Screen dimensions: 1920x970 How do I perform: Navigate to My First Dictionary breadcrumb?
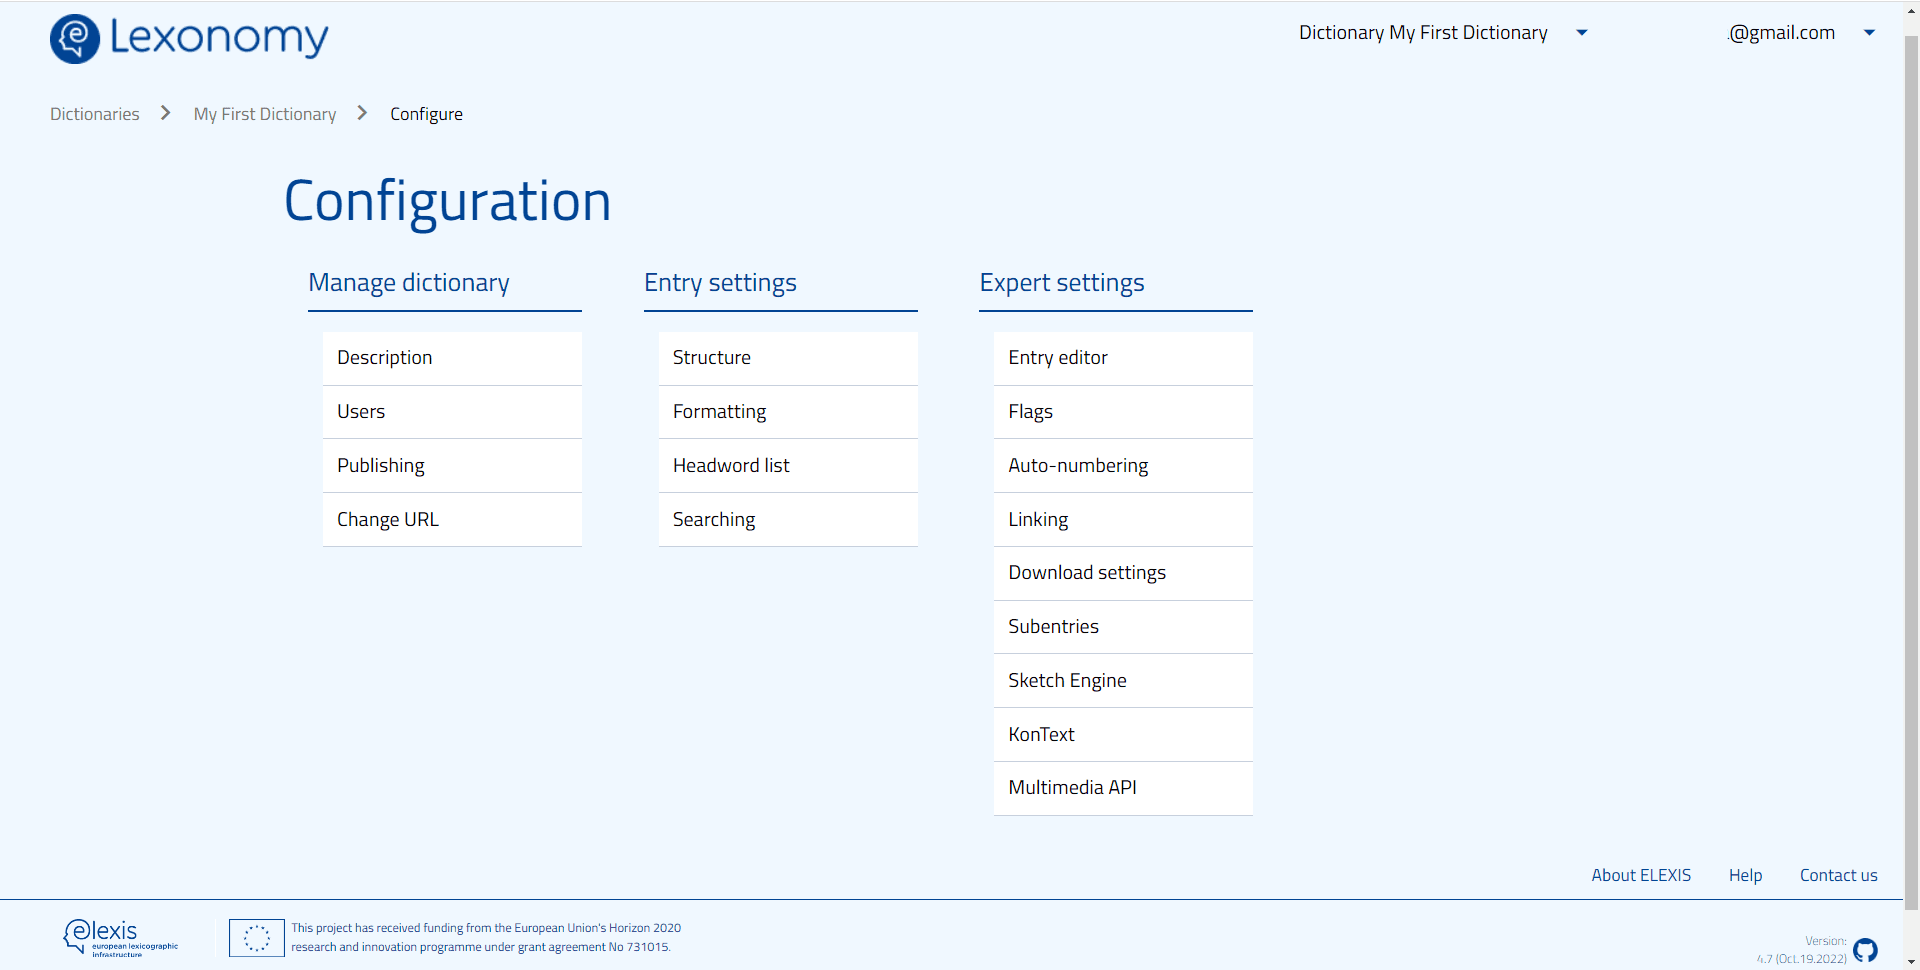(x=265, y=114)
